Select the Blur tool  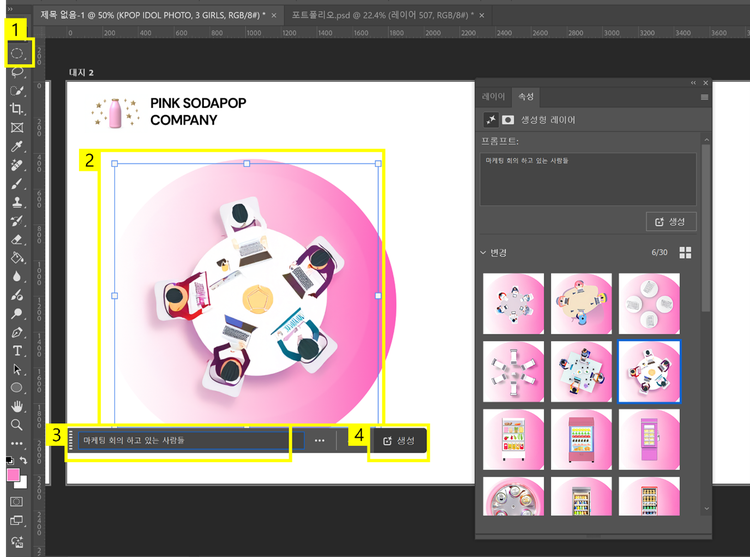[17, 277]
